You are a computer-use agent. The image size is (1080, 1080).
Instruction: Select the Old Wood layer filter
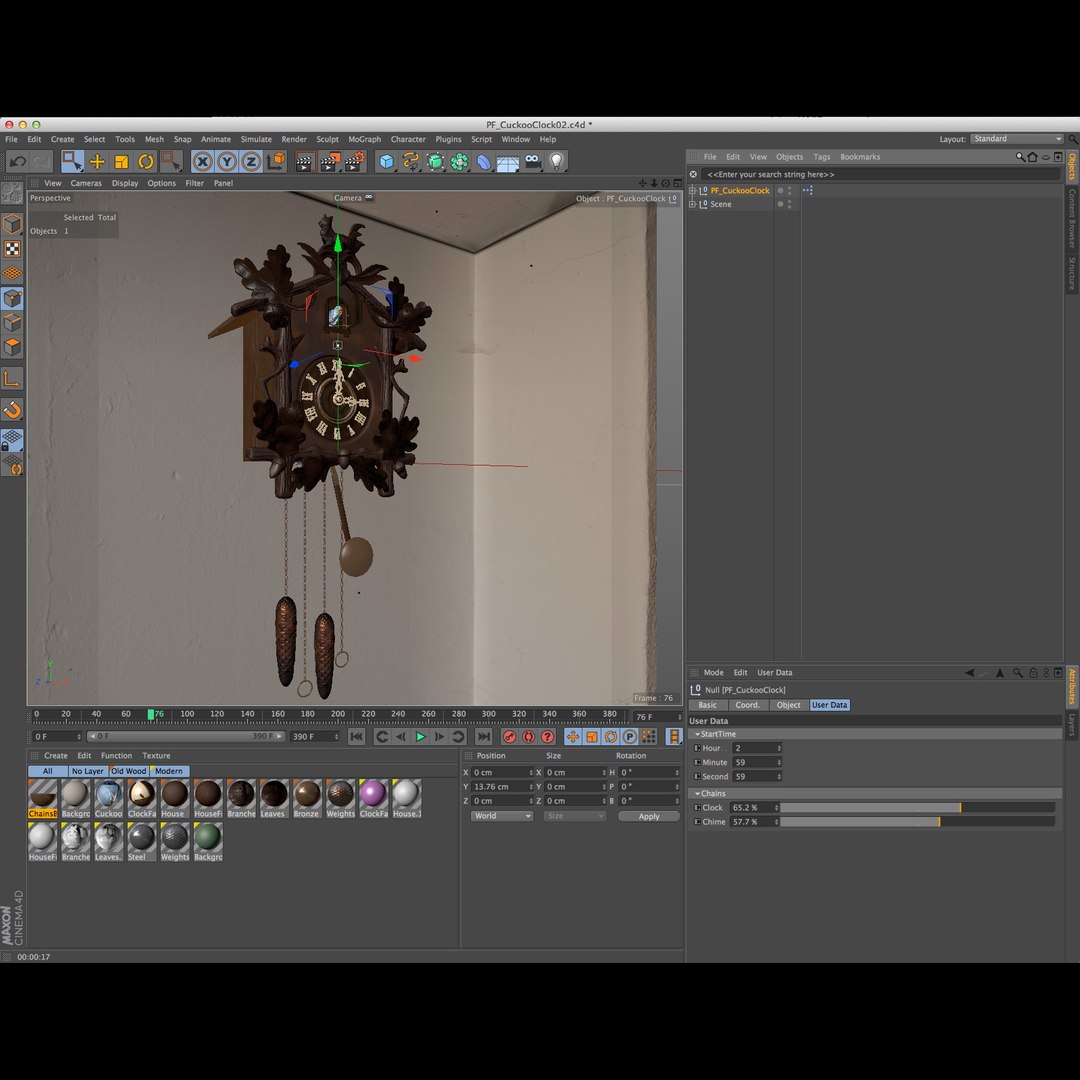[129, 771]
